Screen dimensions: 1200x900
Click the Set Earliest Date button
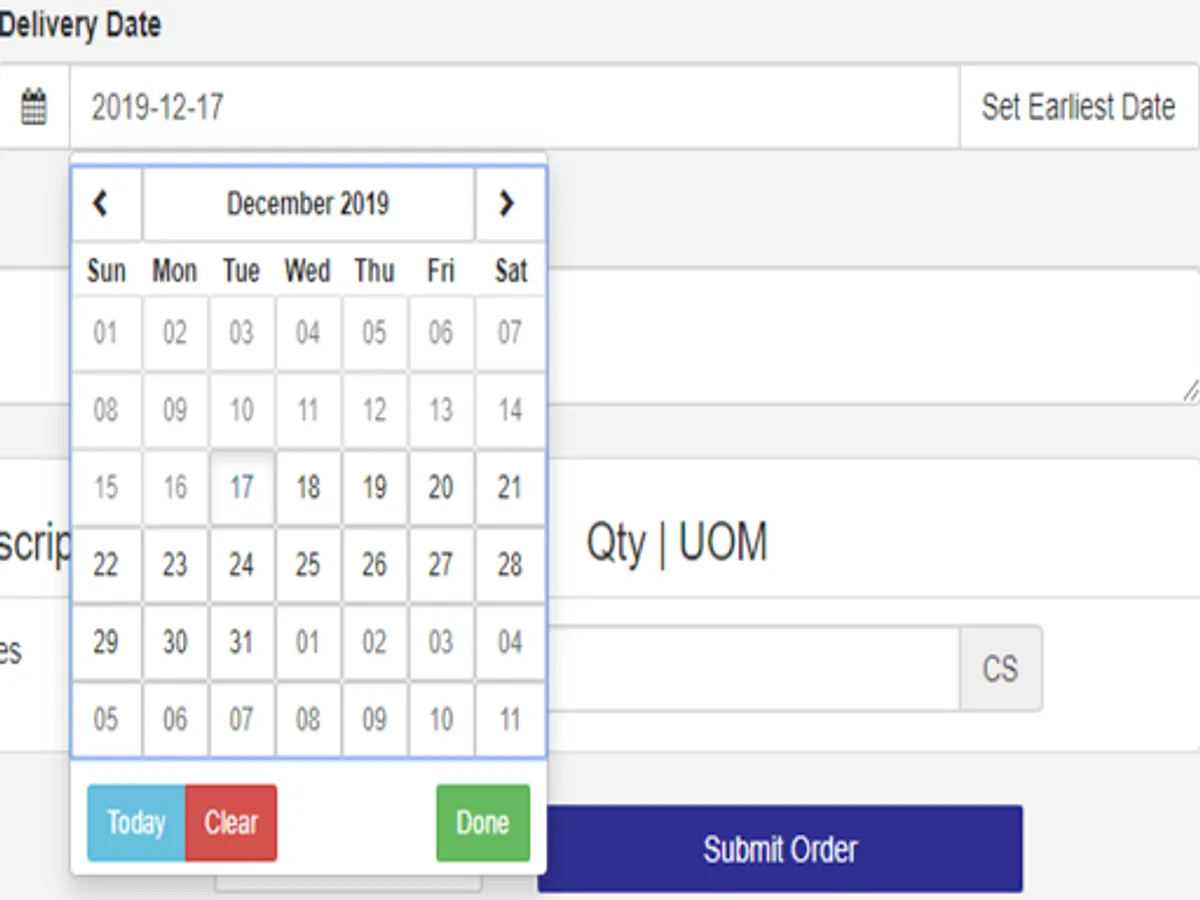(1078, 107)
